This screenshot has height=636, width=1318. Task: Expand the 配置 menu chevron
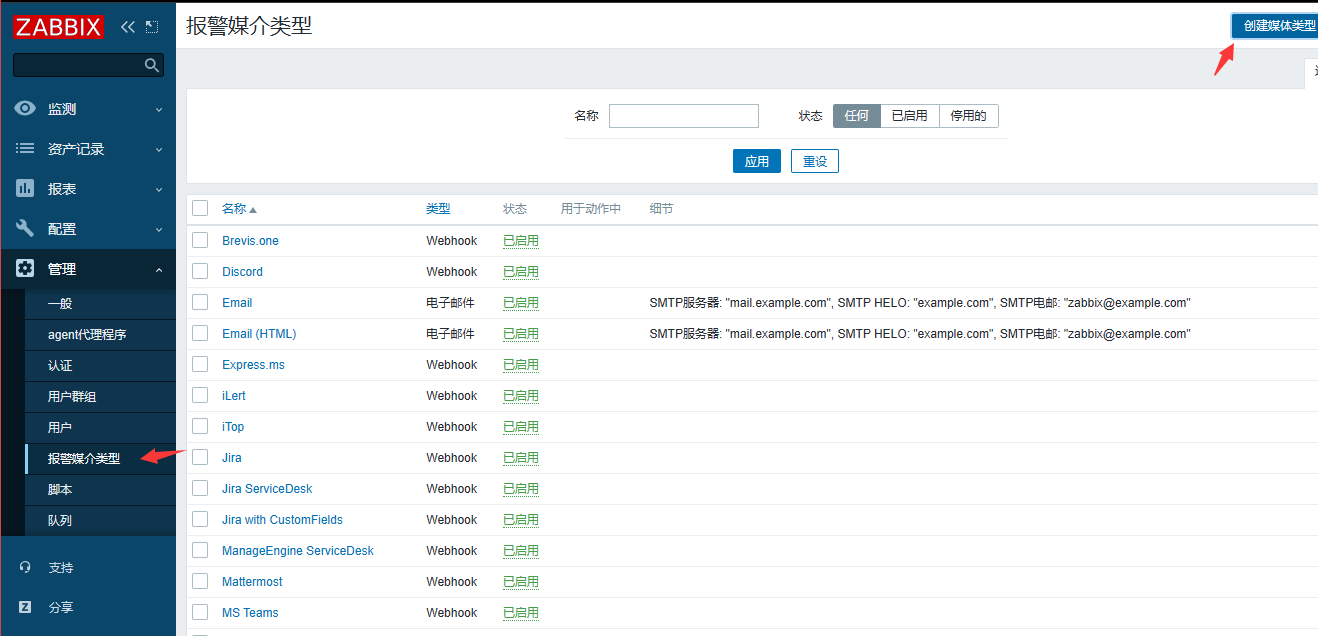pyautogui.click(x=159, y=229)
